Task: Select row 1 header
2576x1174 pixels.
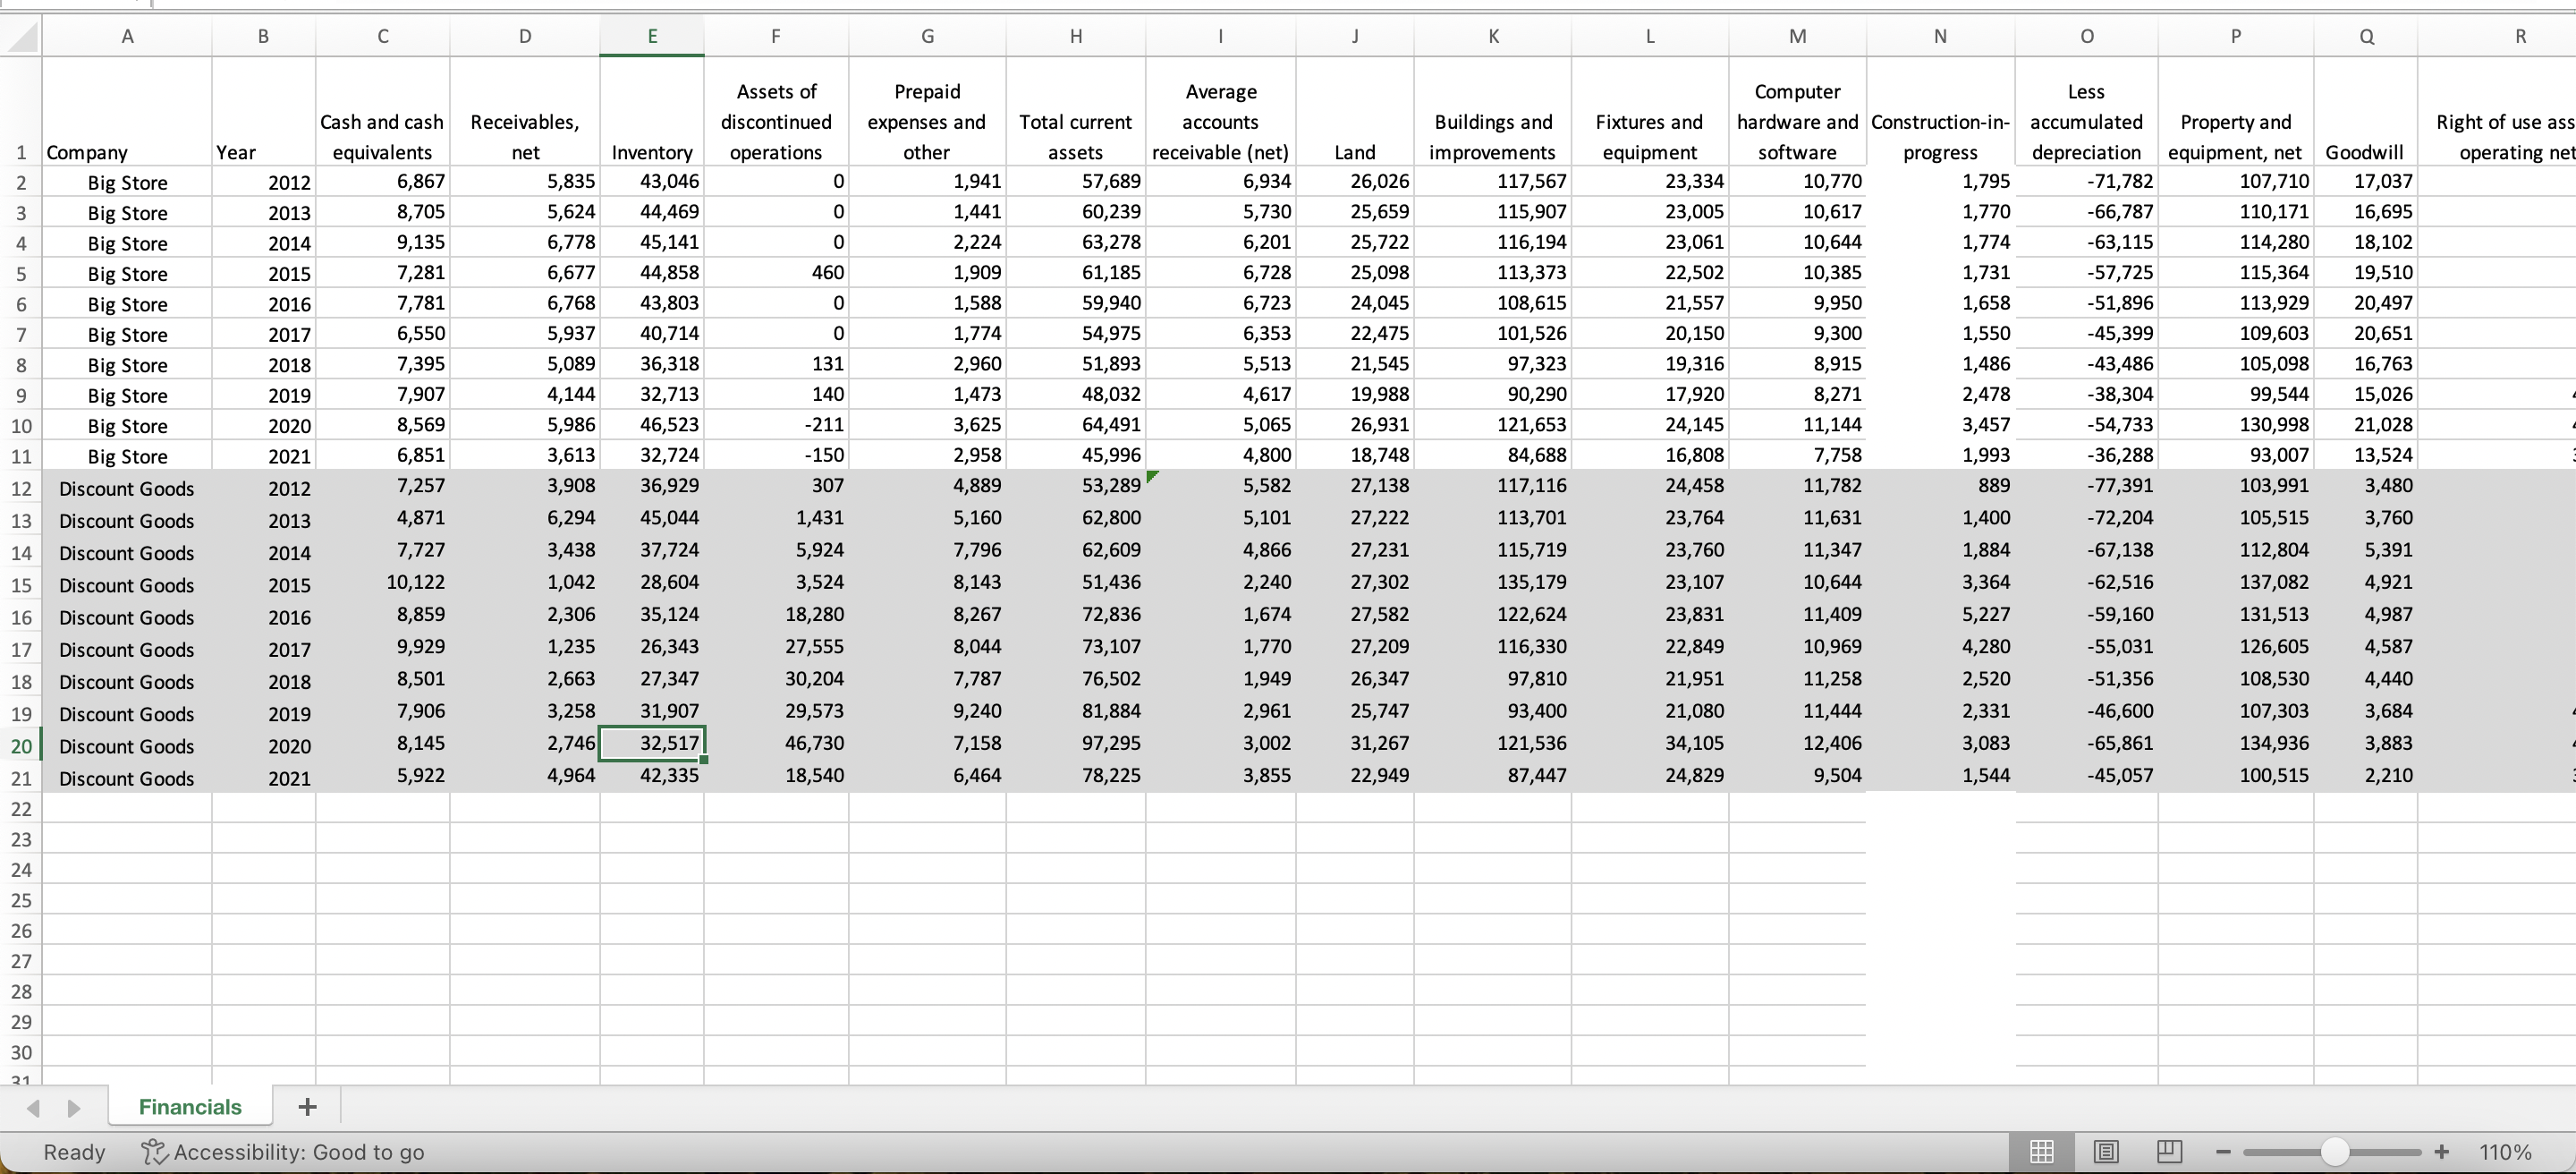Action: (x=21, y=112)
